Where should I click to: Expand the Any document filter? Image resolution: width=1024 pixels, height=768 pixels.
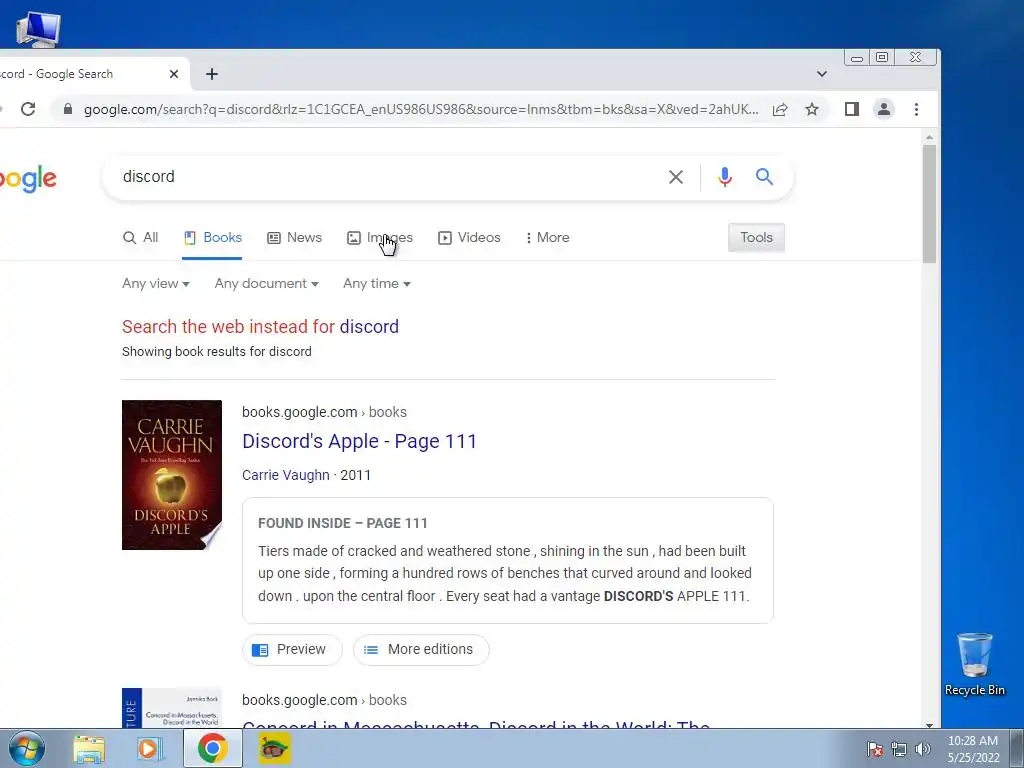point(266,283)
